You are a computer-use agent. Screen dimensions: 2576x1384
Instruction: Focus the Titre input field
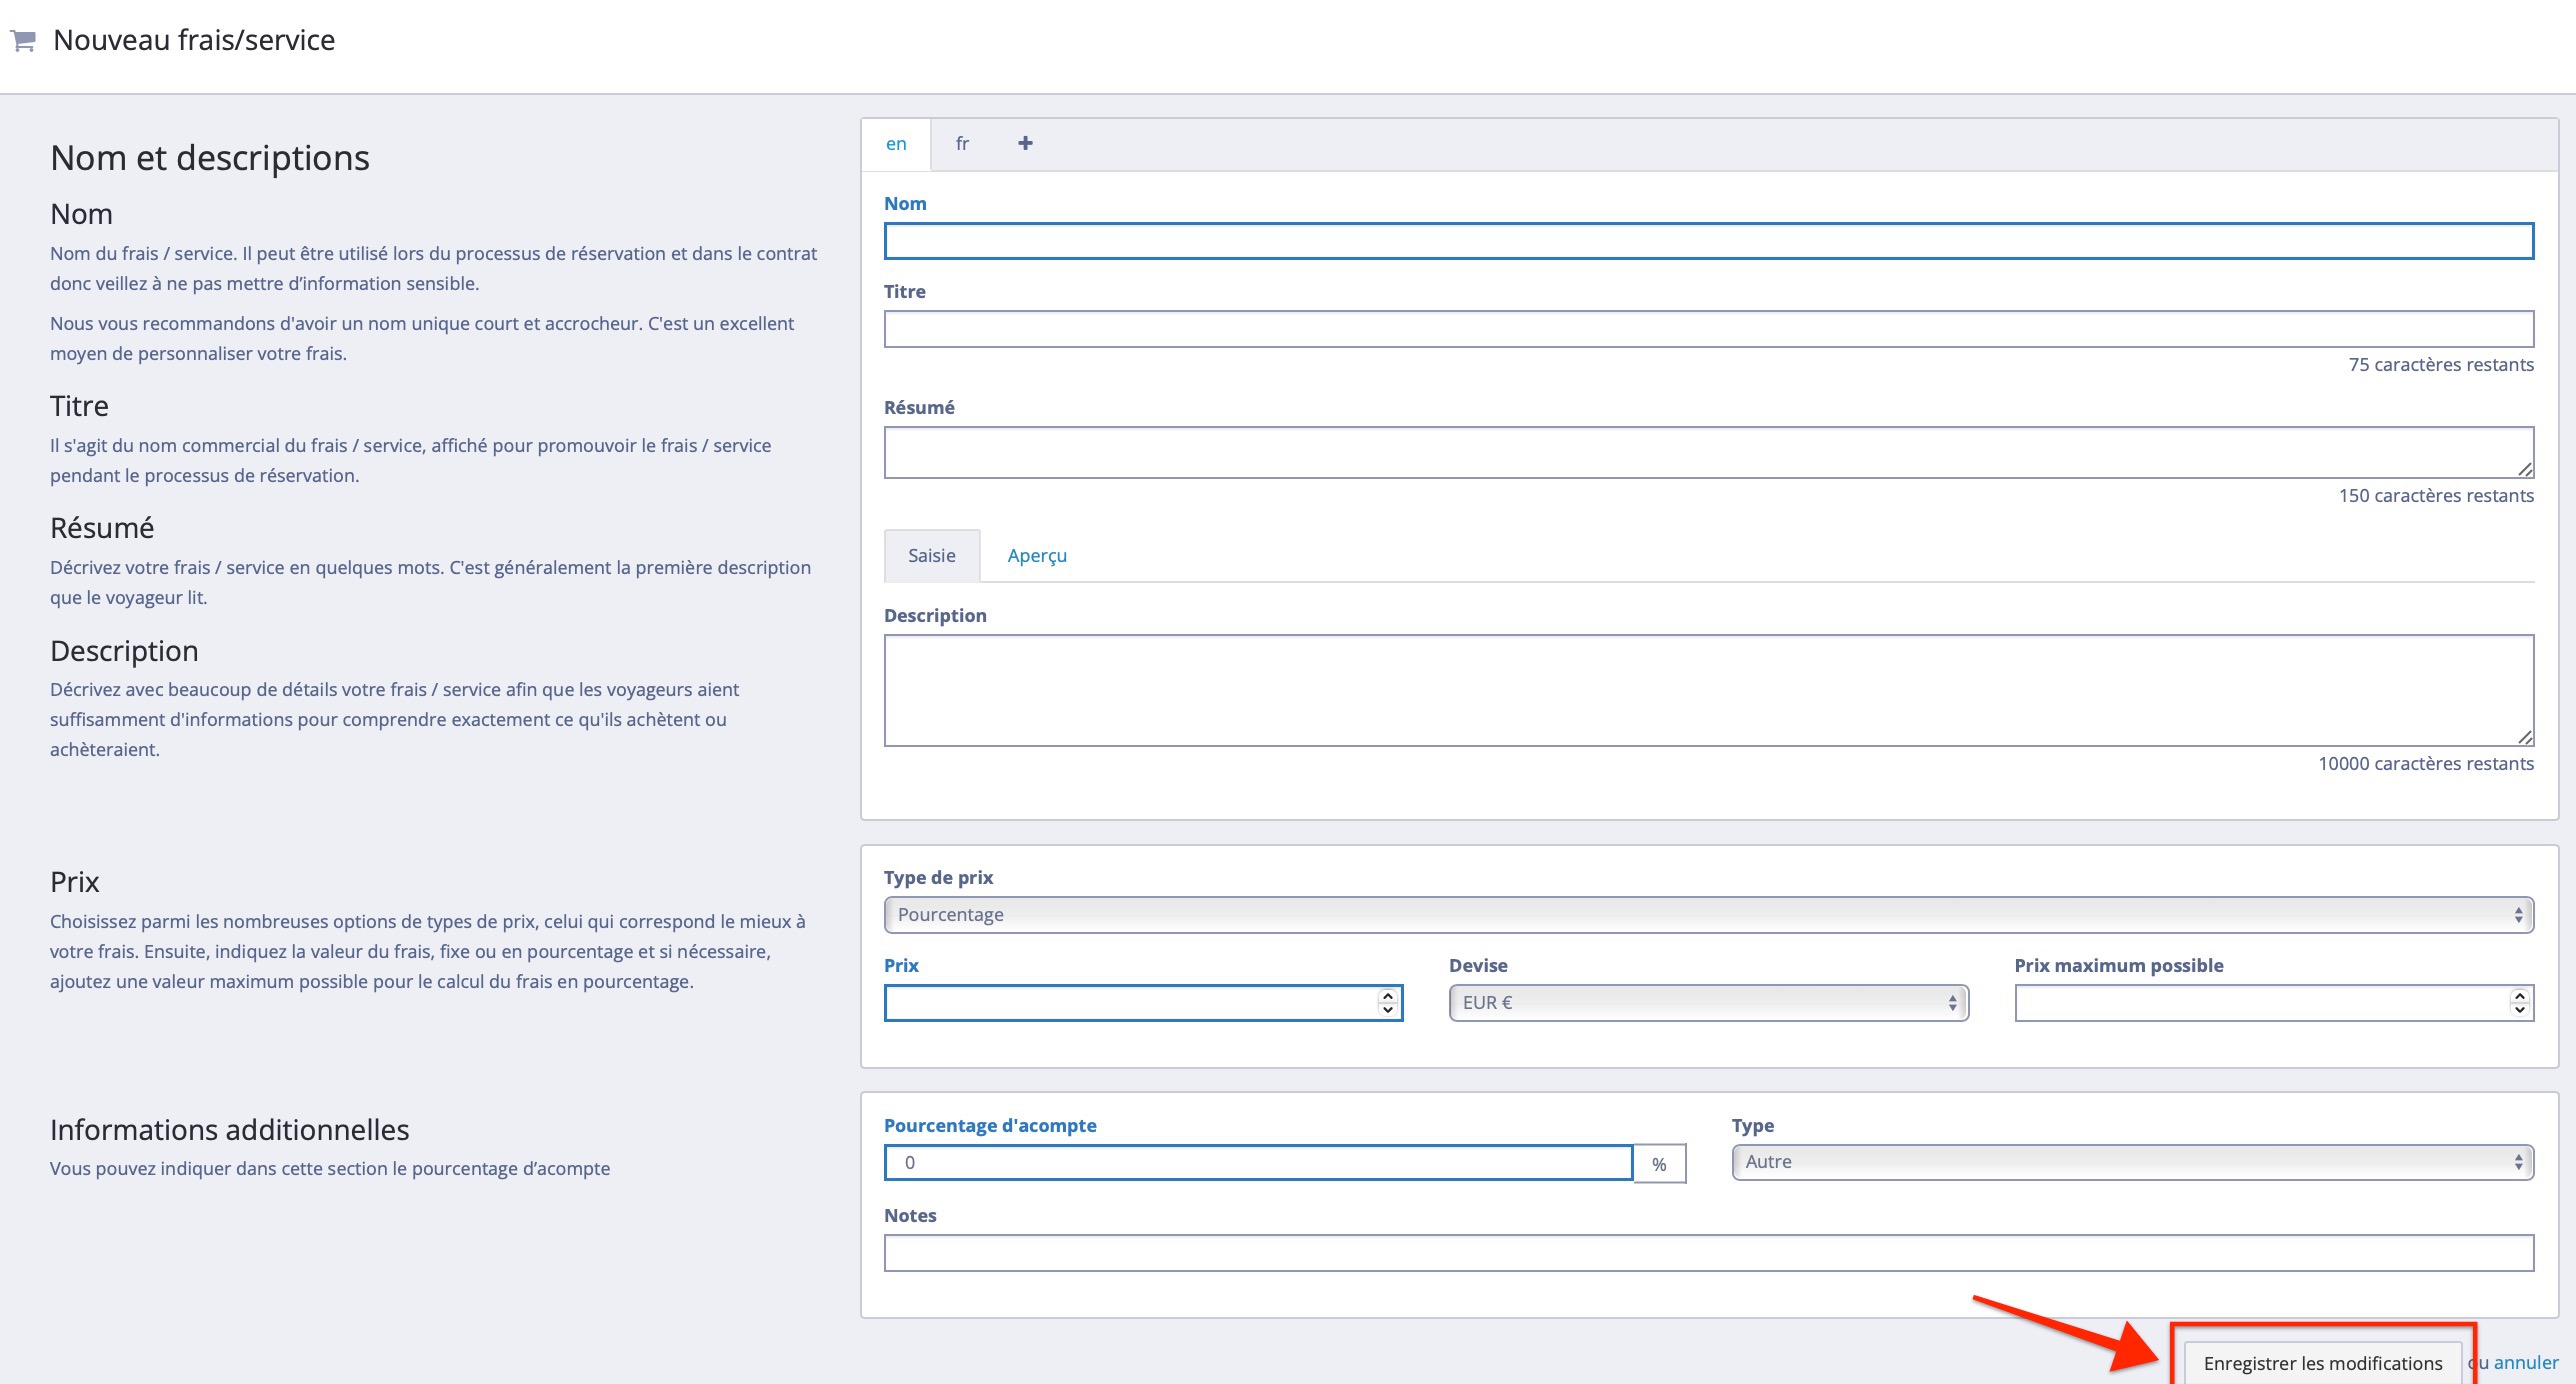tap(1709, 329)
